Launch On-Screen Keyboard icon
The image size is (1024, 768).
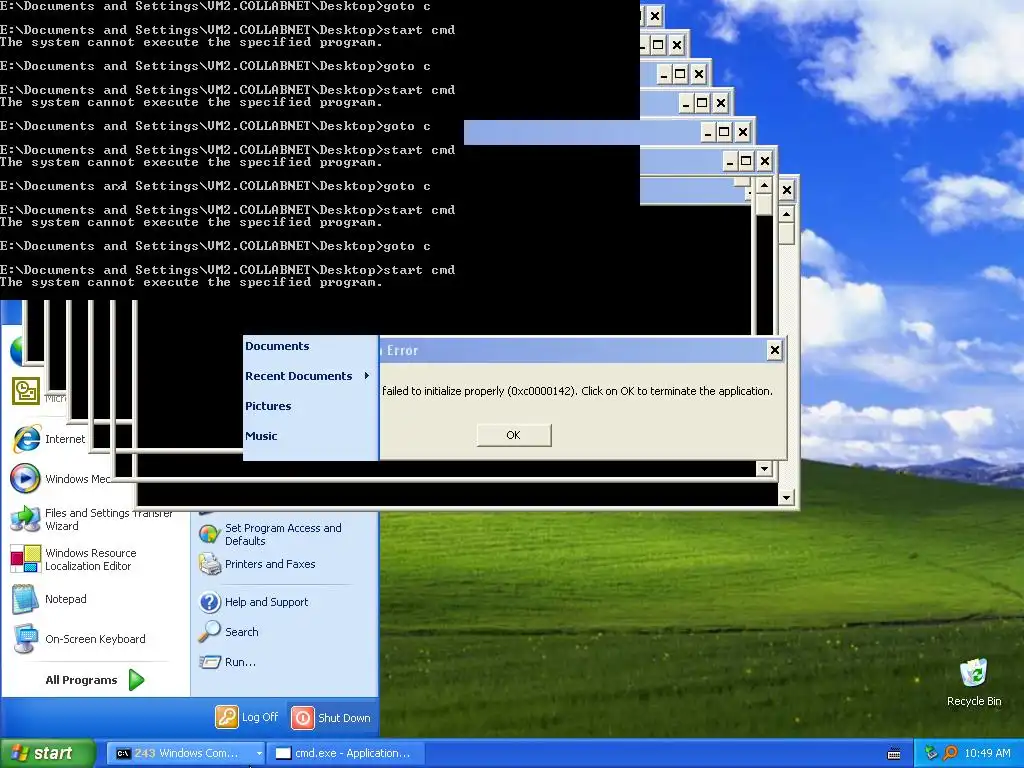(25, 639)
